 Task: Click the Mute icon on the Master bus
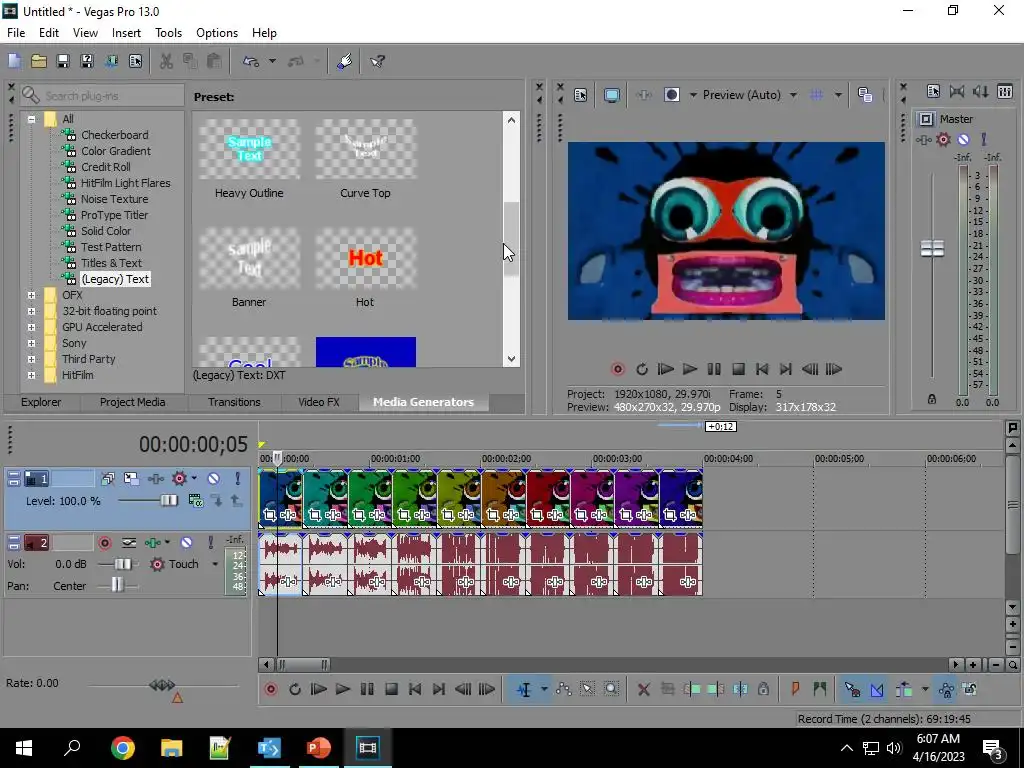pyautogui.click(x=963, y=140)
